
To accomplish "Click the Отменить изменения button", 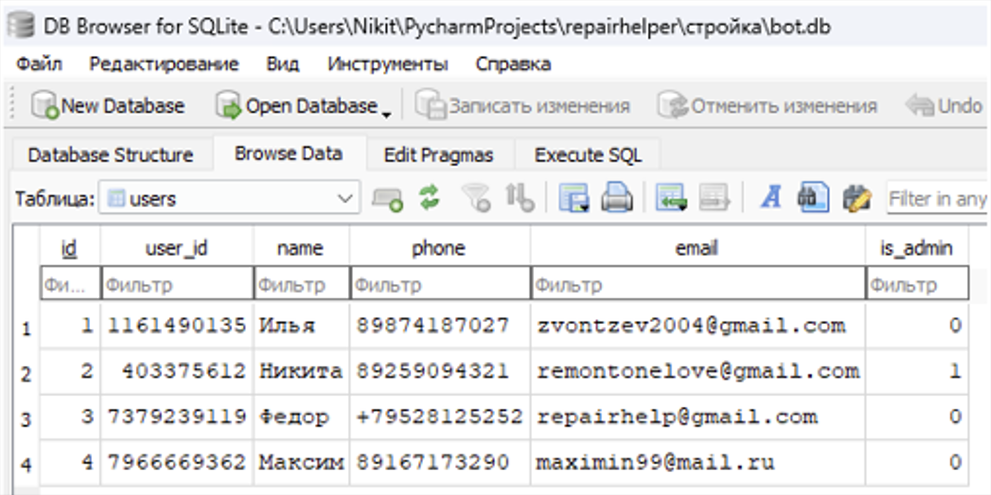I will [x=768, y=106].
